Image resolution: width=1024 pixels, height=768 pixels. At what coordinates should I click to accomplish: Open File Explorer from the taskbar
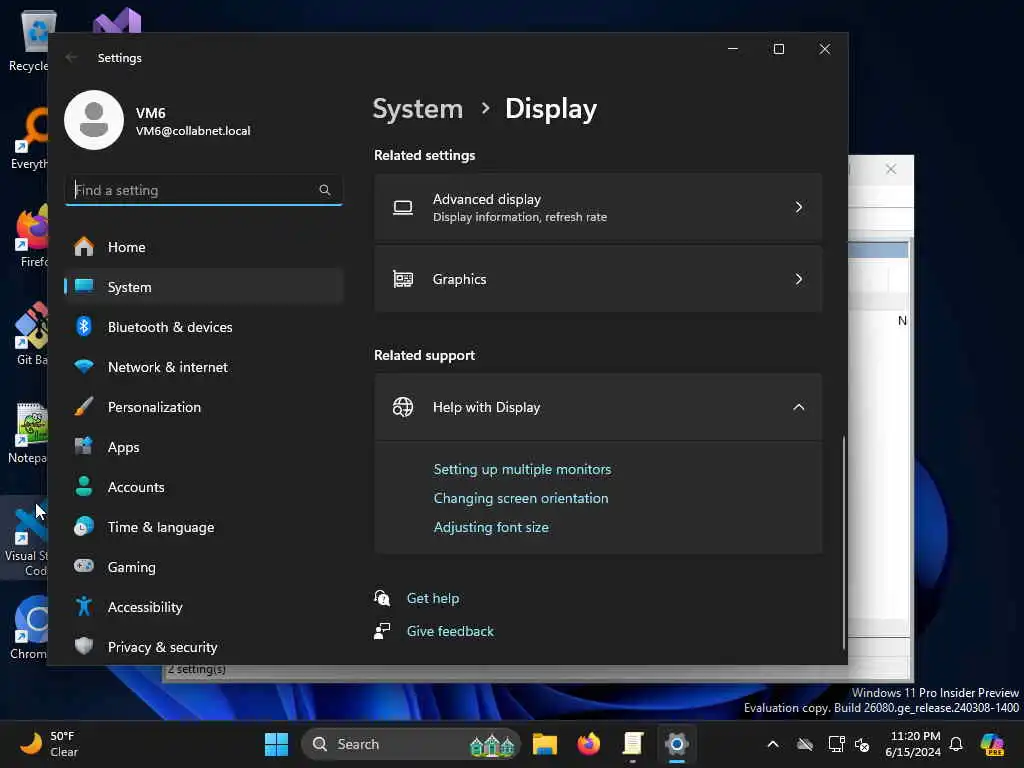pos(545,744)
